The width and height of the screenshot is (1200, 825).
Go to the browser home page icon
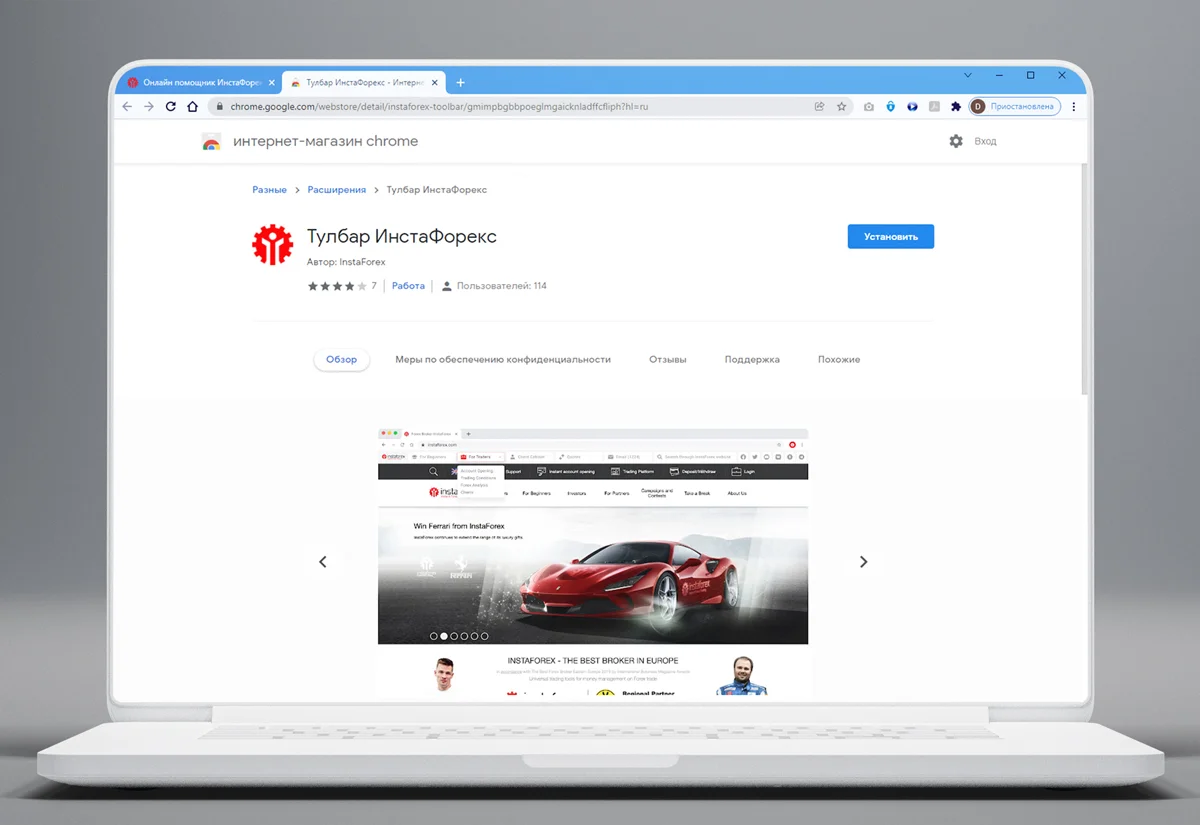point(192,107)
